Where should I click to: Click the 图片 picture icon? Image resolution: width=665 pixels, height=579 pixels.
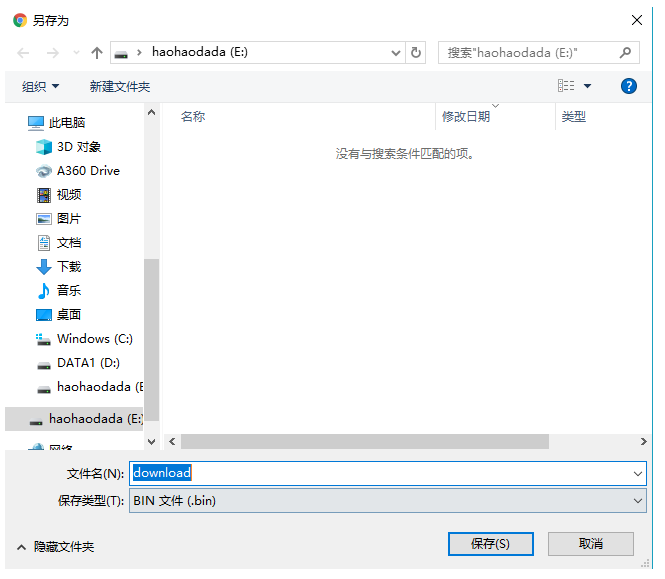[44, 219]
